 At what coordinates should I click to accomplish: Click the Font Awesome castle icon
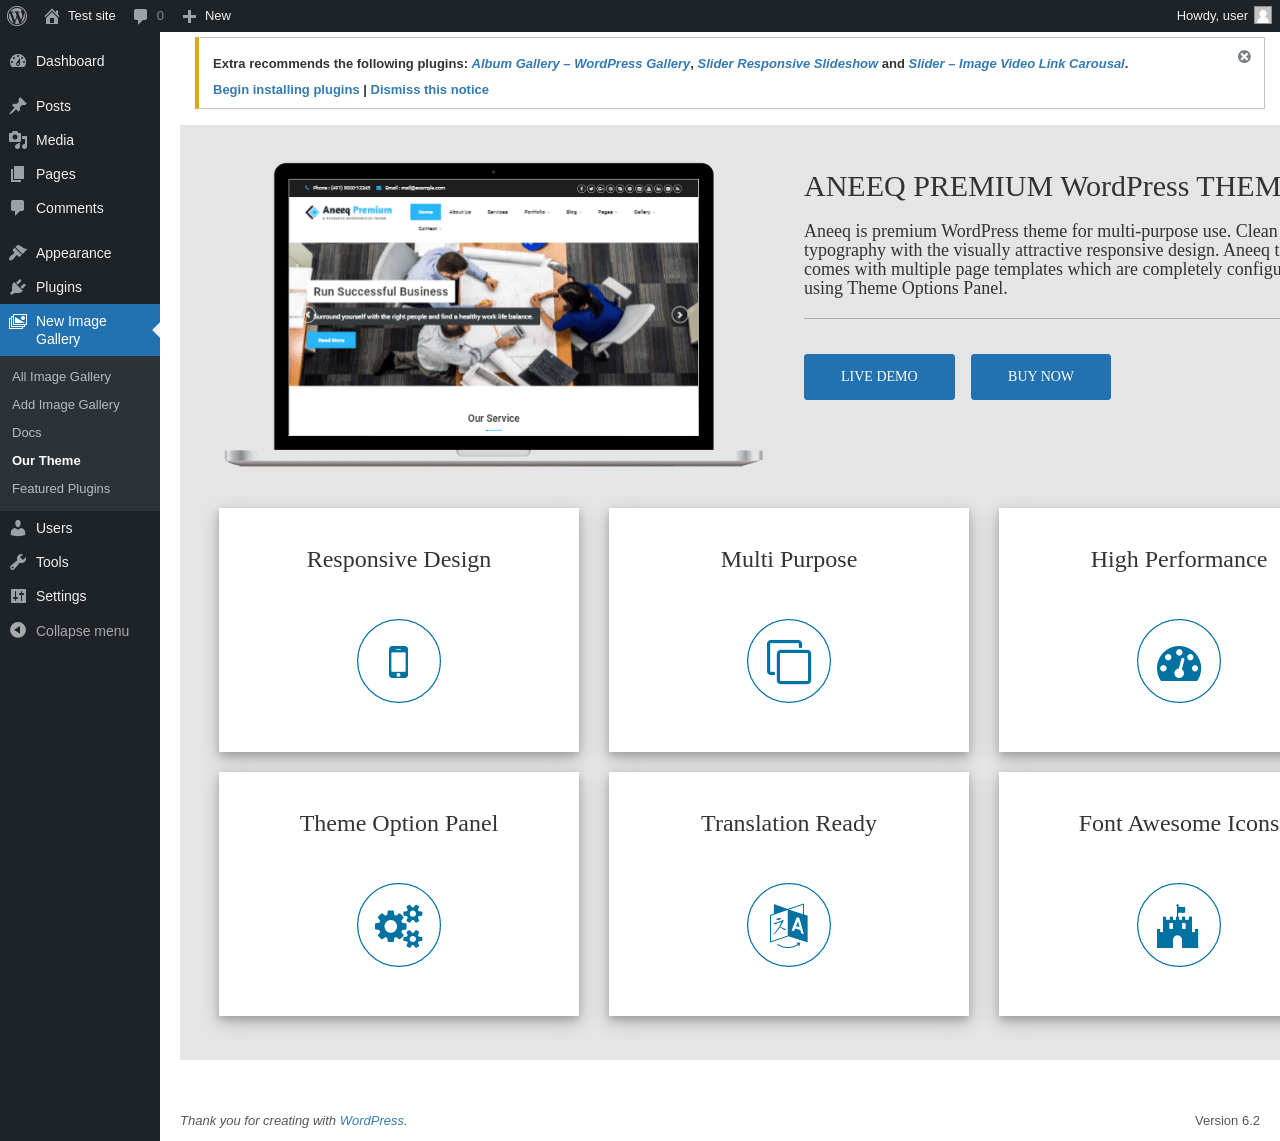1179,925
